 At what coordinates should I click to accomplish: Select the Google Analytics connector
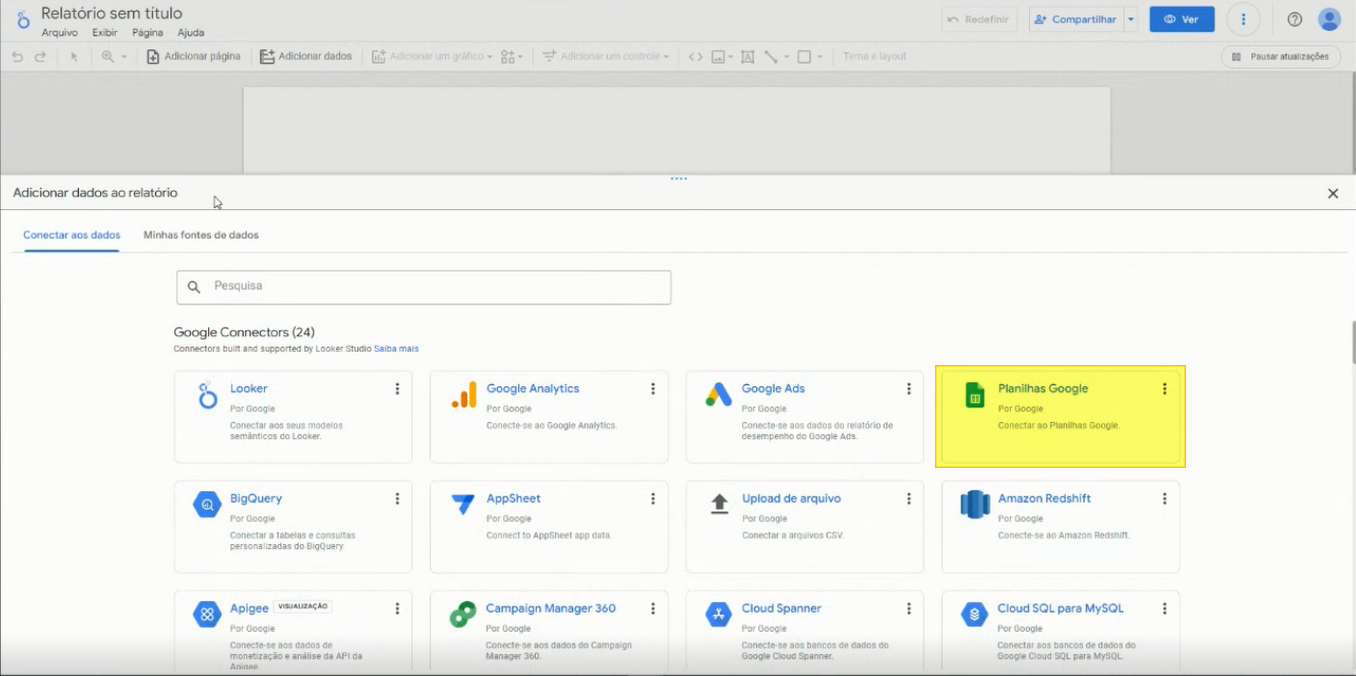coord(549,417)
